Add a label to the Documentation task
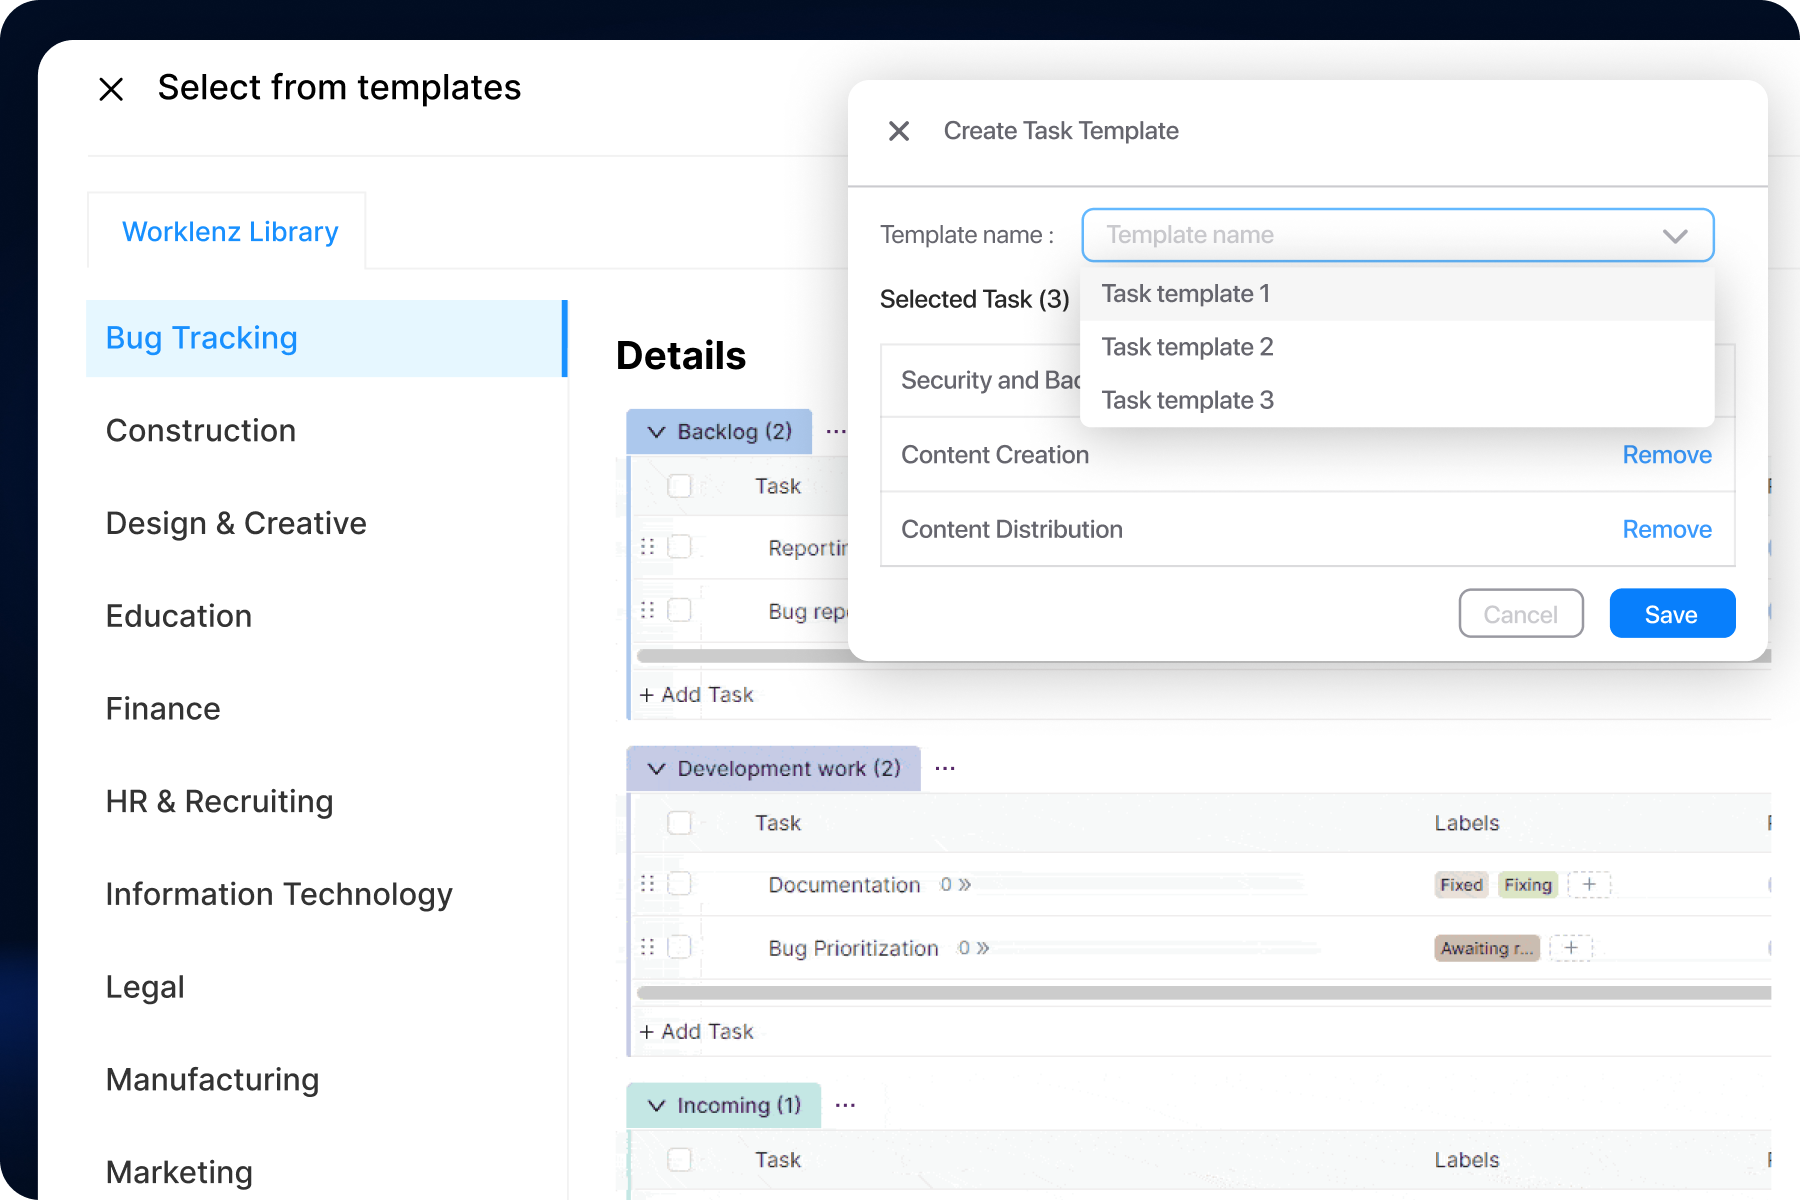This screenshot has height=1200, width=1800. pyautogui.click(x=1589, y=884)
